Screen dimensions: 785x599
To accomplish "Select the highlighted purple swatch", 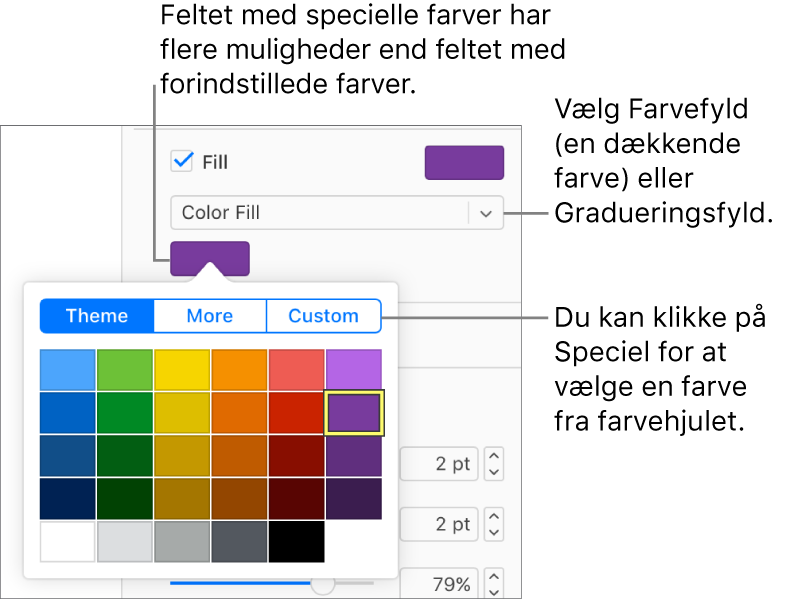I will [x=354, y=413].
